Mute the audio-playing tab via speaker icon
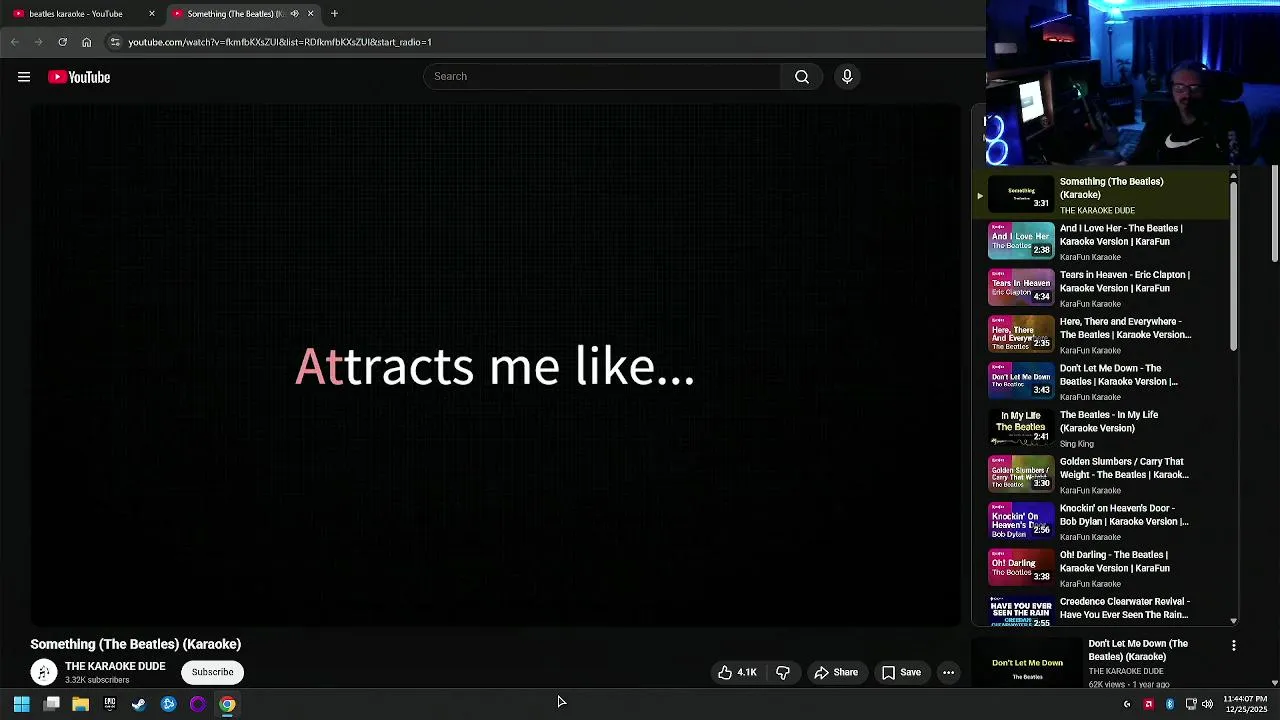This screenshot has height=720, width=1280. tap(294, 14)
